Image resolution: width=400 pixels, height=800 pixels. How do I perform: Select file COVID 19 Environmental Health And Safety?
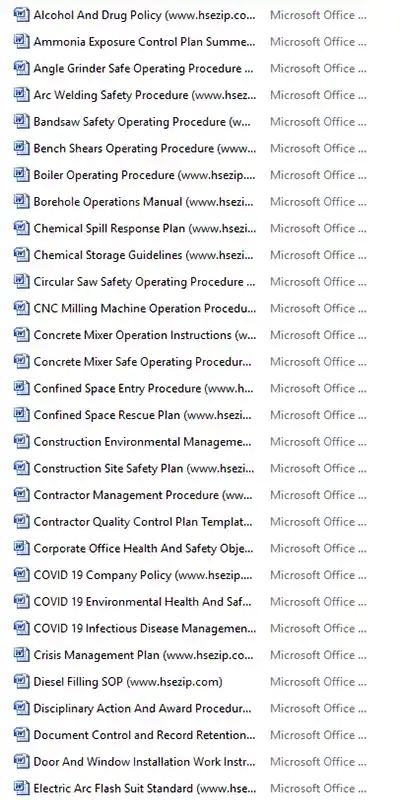(x=143, y=601)
